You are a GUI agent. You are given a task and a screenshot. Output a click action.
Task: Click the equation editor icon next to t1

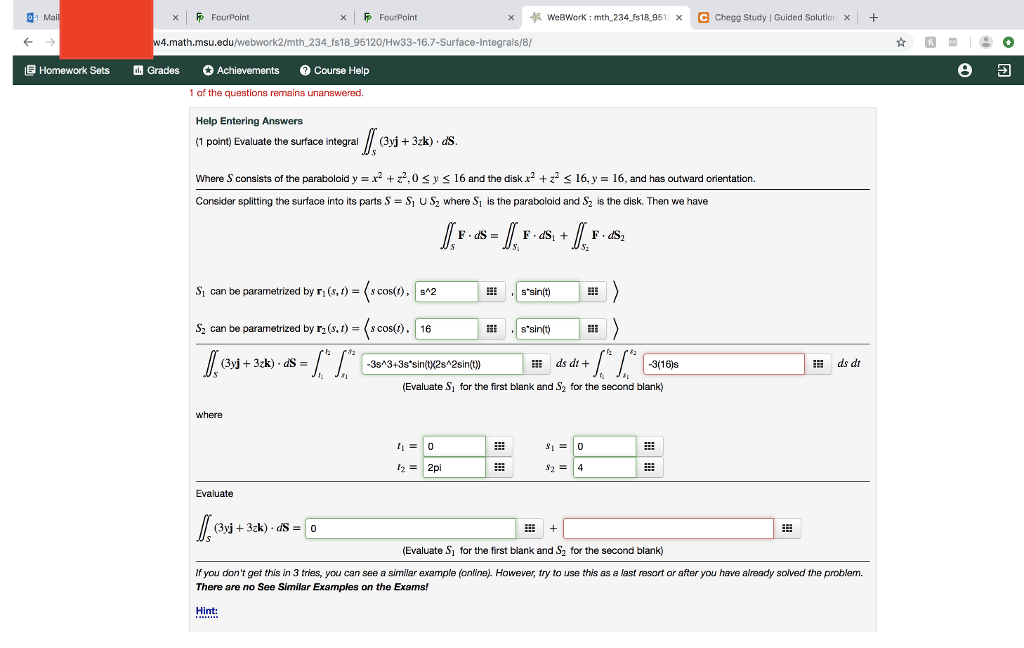click(x=499, y=445)
